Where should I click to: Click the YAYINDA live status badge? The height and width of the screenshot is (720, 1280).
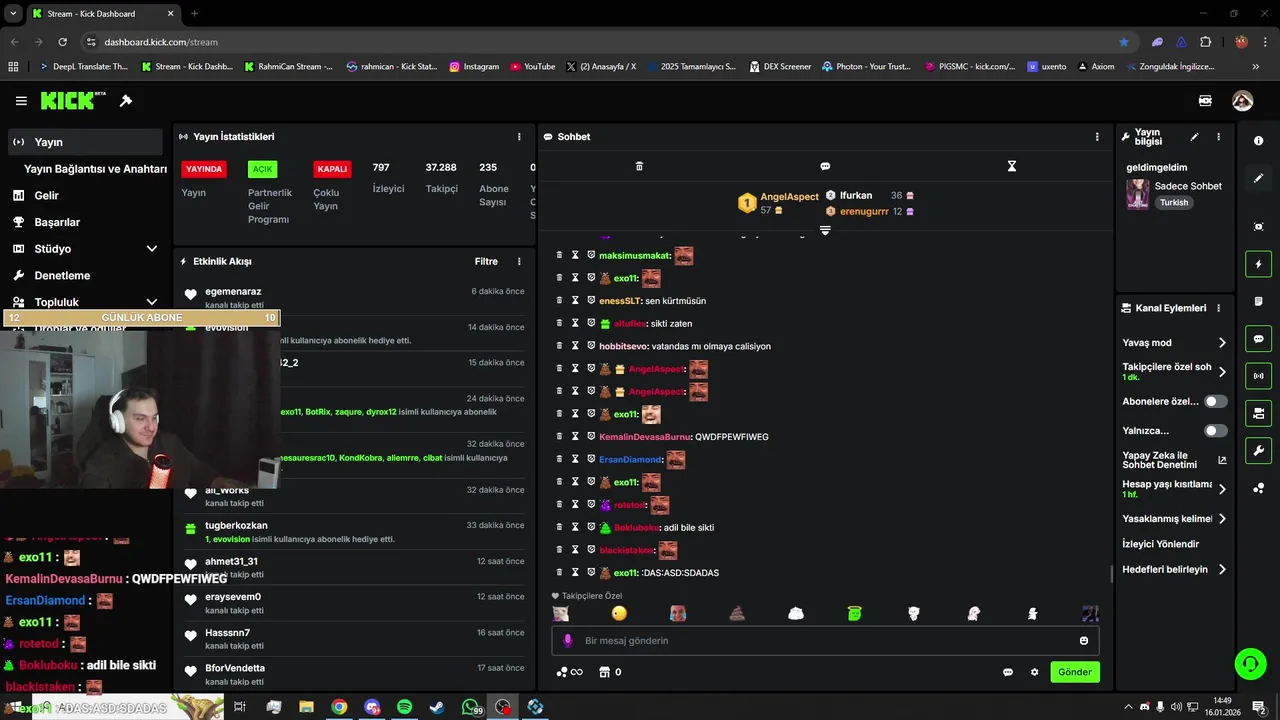(203, 169)
